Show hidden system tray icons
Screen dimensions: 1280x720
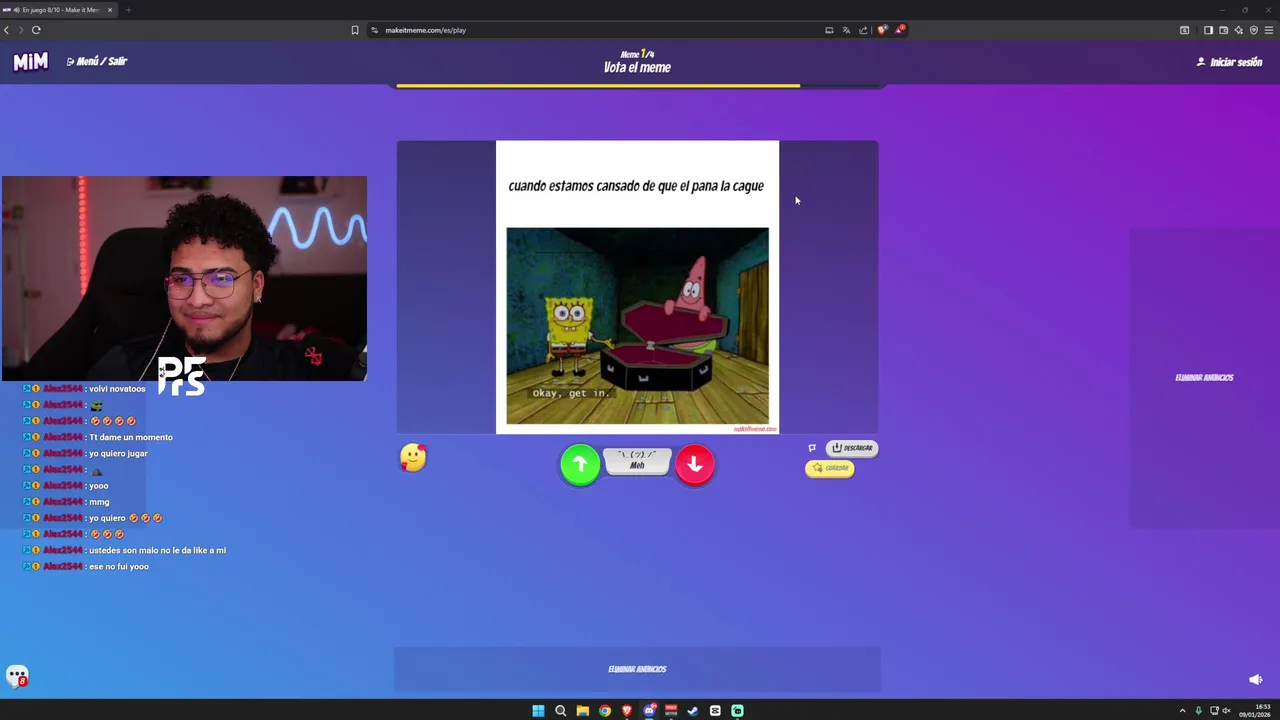coord(1182,711)
